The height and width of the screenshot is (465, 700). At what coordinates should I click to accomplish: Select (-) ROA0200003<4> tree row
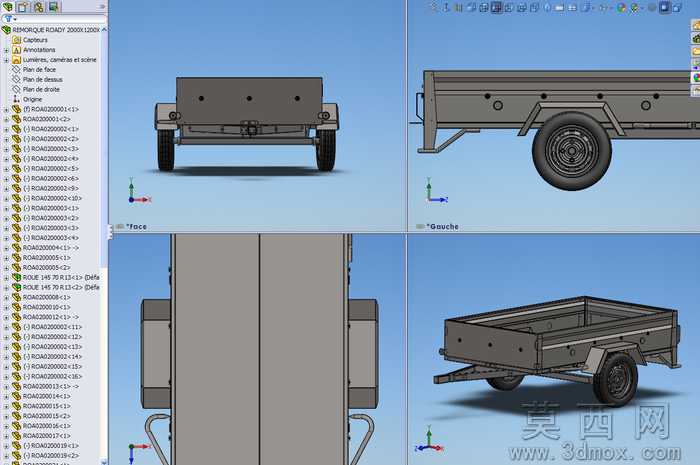(x=51, y=238)
